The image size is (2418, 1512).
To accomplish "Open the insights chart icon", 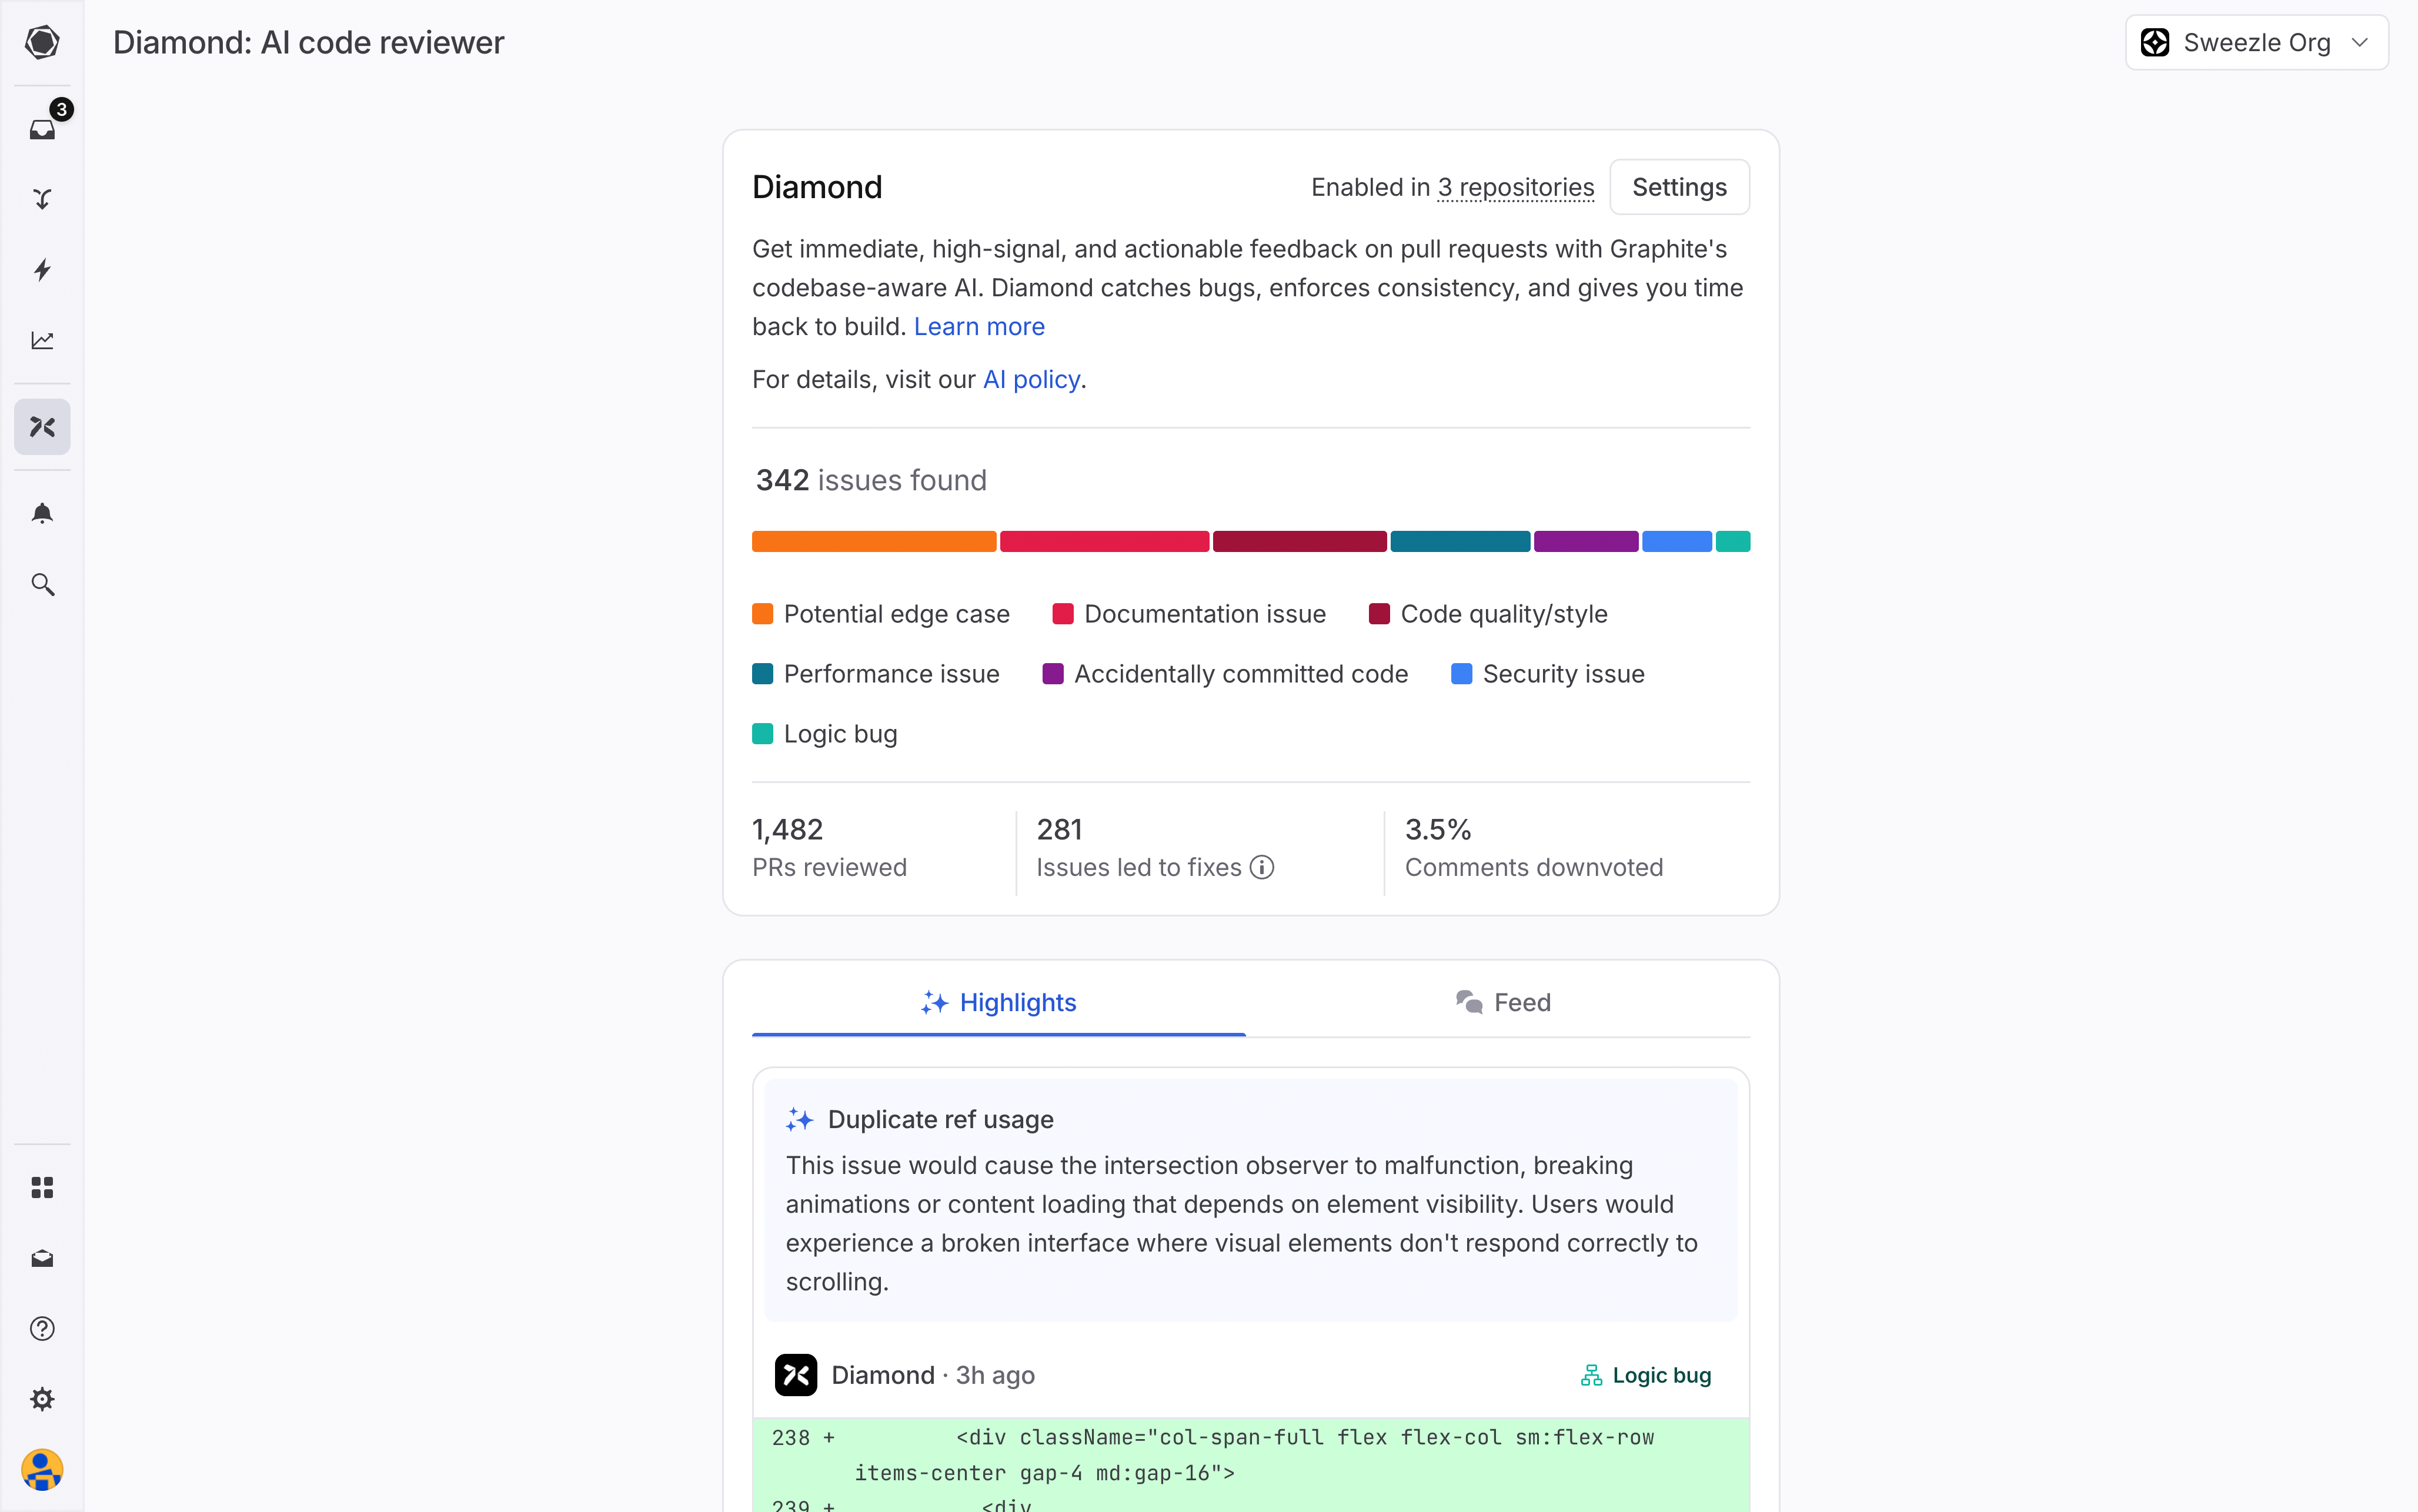I will point(42,340).
